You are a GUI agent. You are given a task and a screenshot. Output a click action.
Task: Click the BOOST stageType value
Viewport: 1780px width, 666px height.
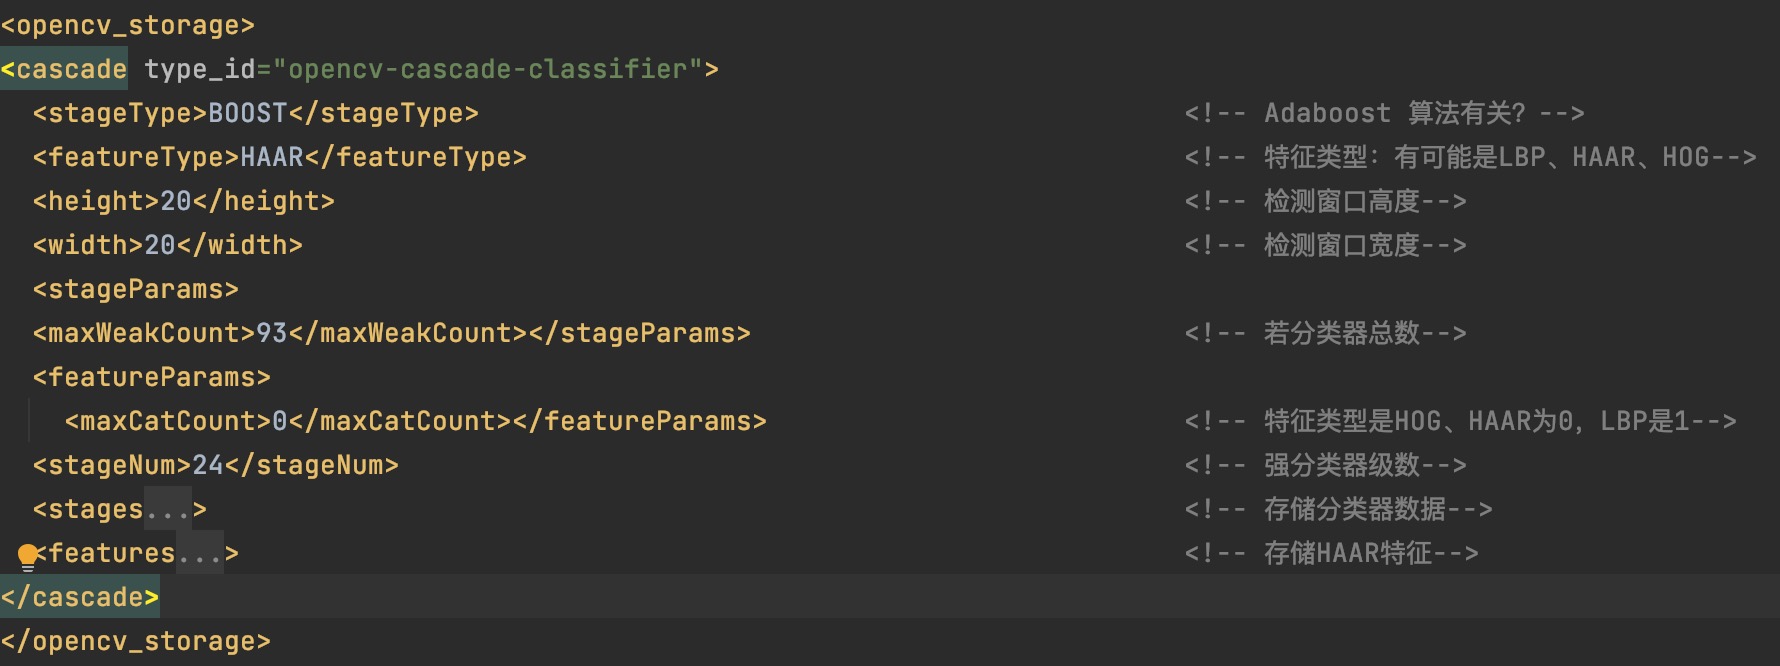pyautogui.click(x=248, y=114)
